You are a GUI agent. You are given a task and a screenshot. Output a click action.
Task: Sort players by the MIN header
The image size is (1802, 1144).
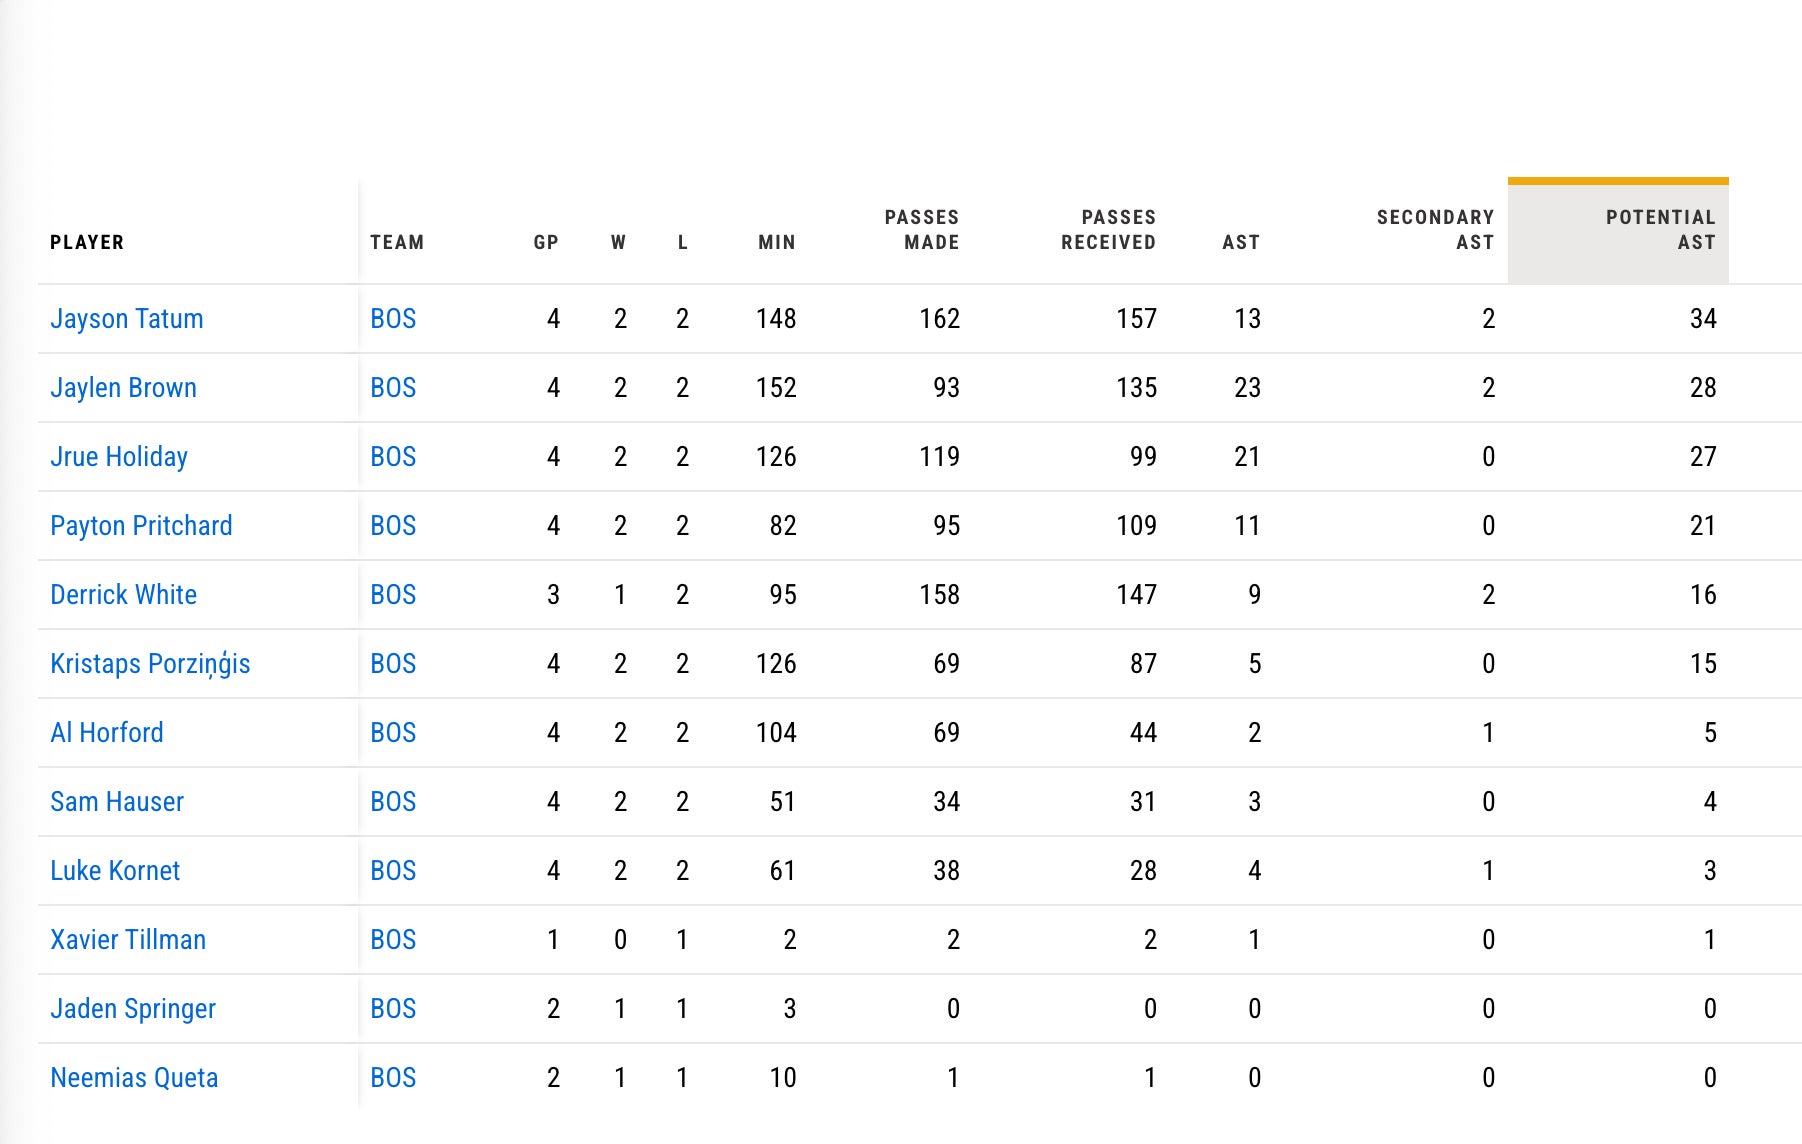pyautogui.click(x=776, y=242)
